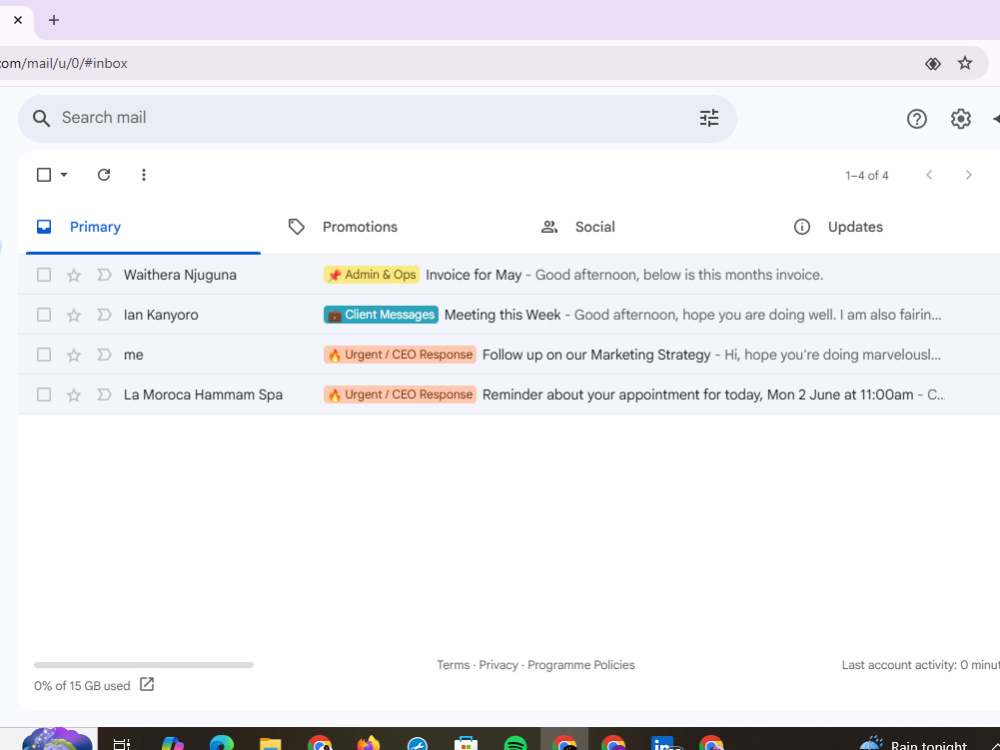Click the Admin & Ops label
This screenshot has height=750, width=1000.
[371, 275]
